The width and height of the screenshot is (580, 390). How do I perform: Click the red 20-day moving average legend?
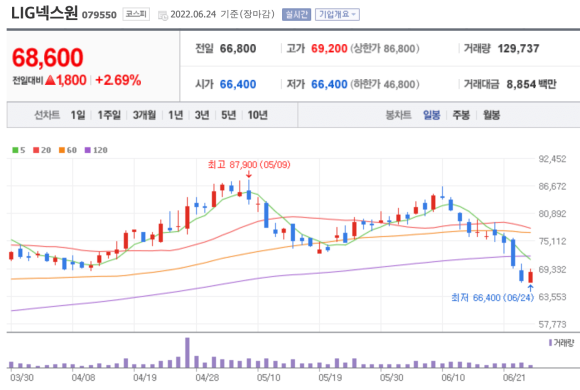[x=42, y=150]
